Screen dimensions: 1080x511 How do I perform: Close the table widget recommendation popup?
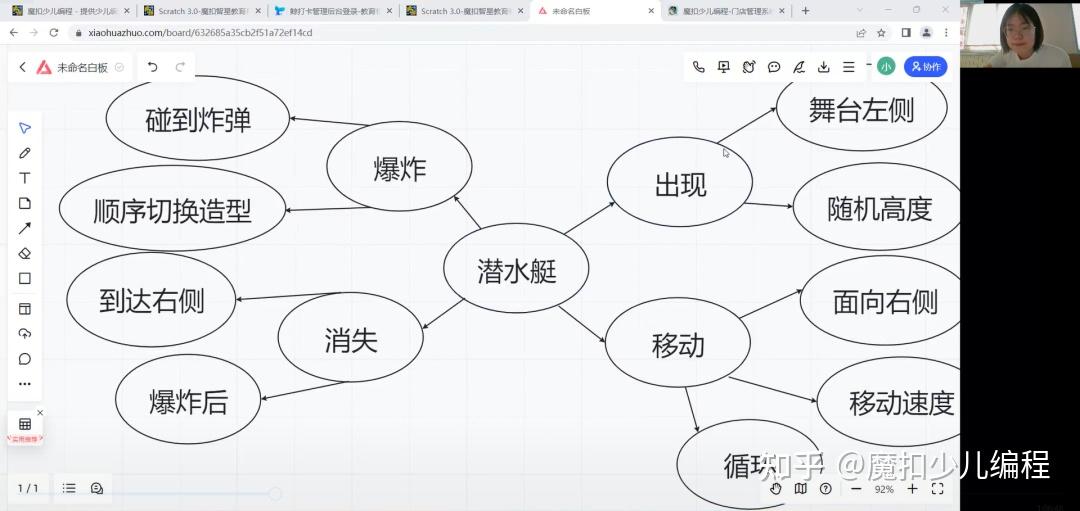point(40,413)
